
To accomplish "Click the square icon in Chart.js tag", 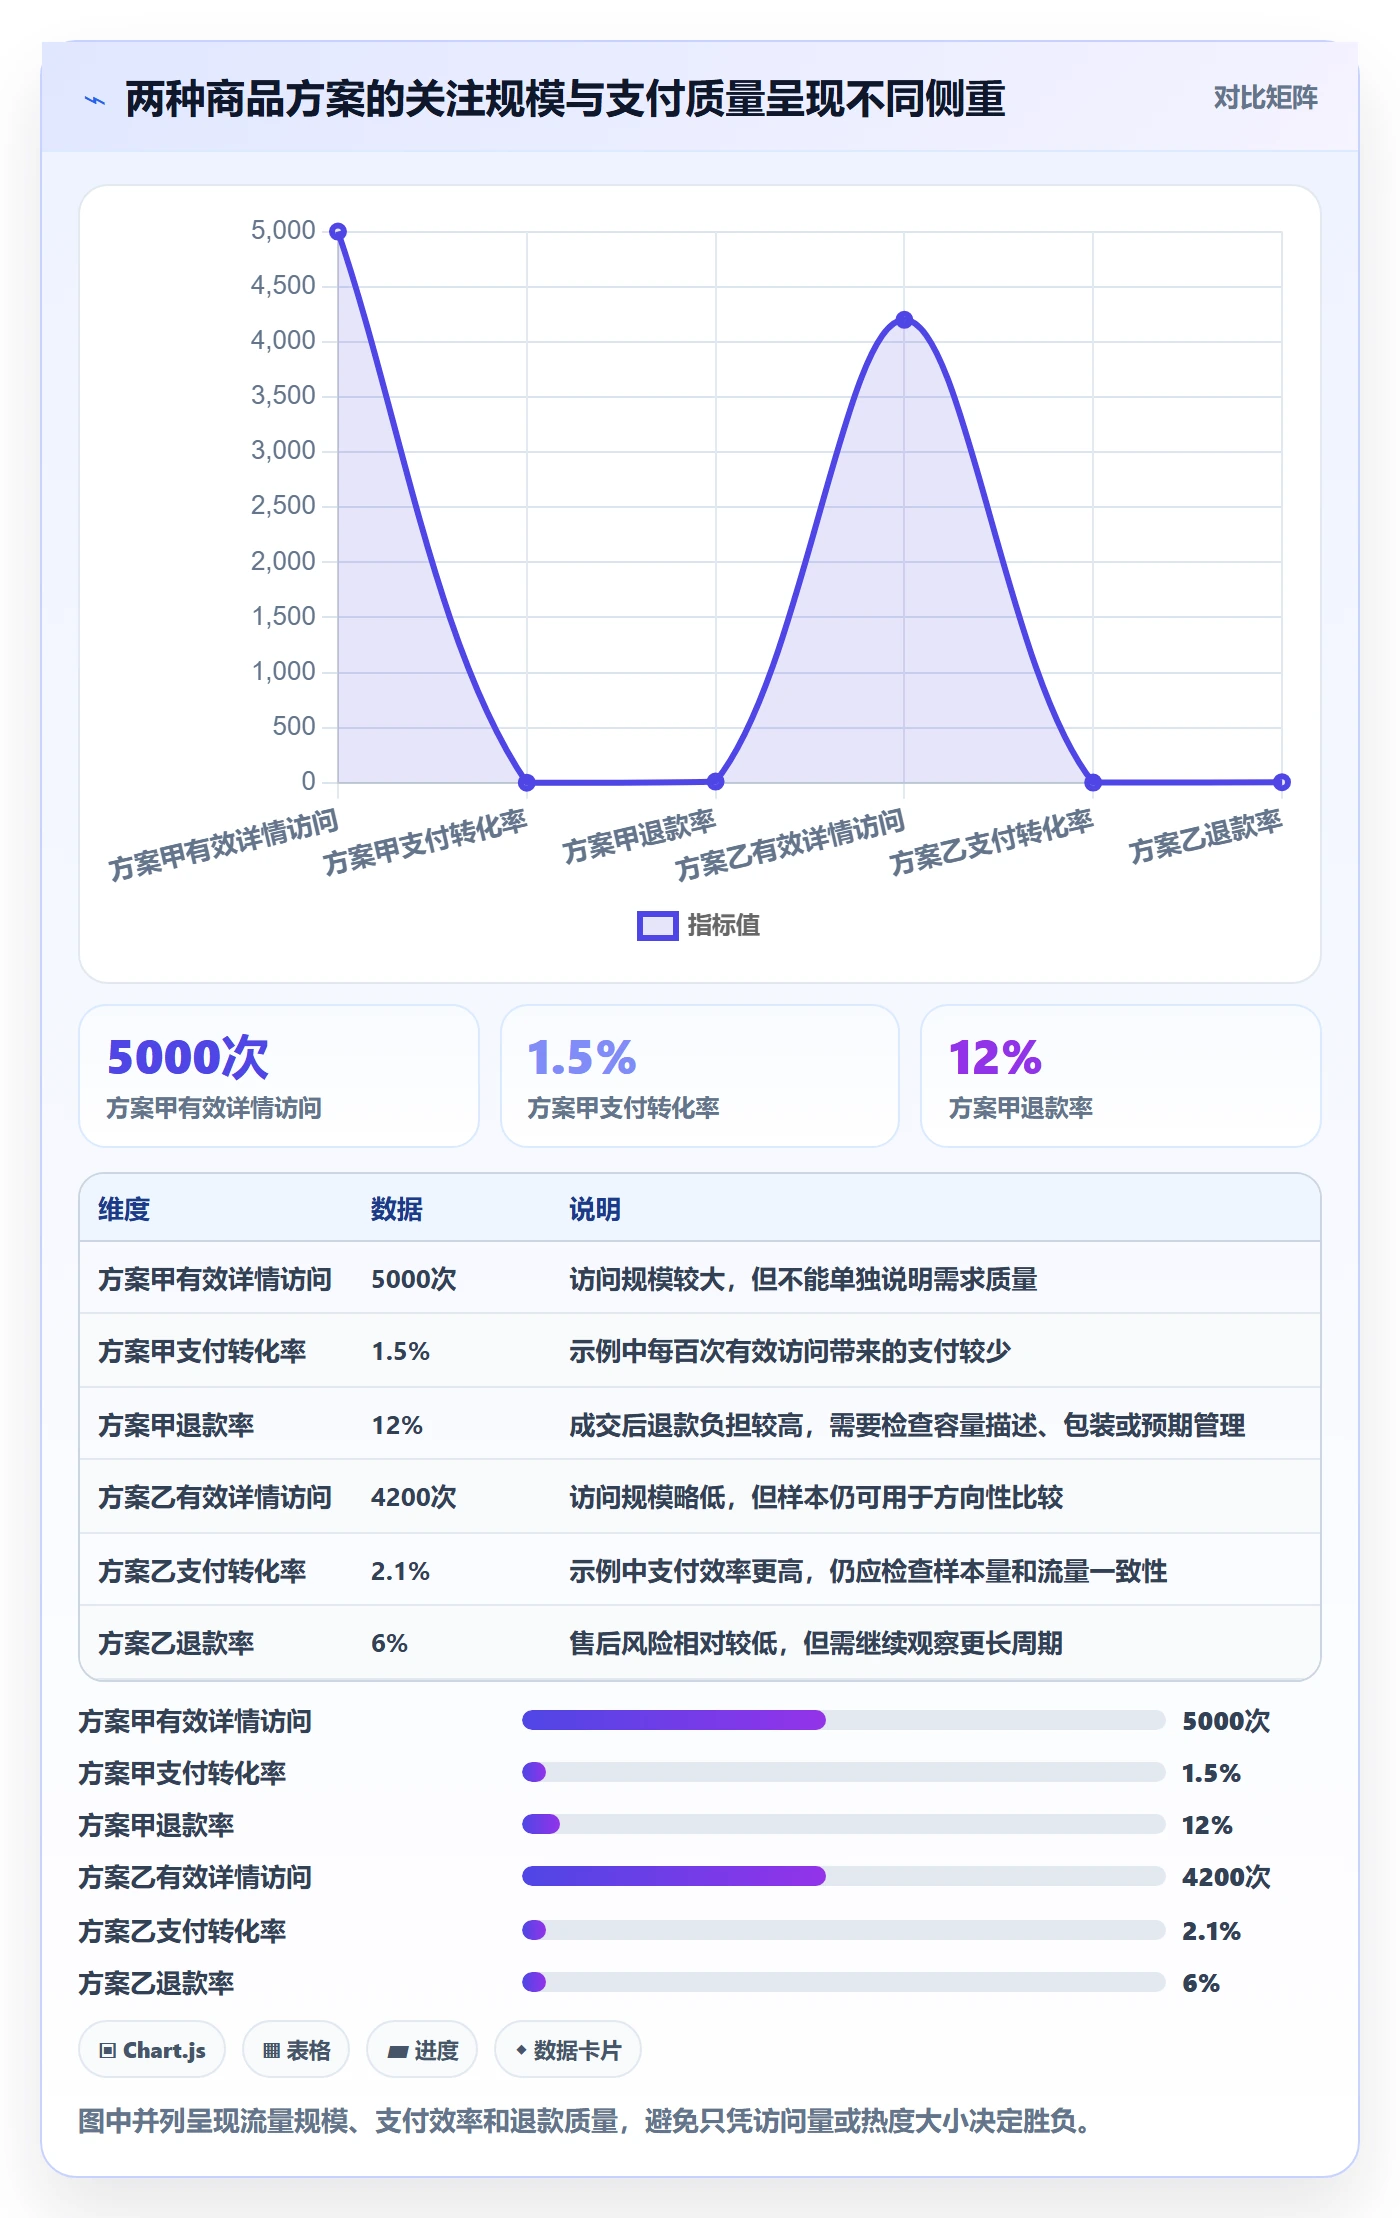I will pyautogui.click(x=108, y=2051).
